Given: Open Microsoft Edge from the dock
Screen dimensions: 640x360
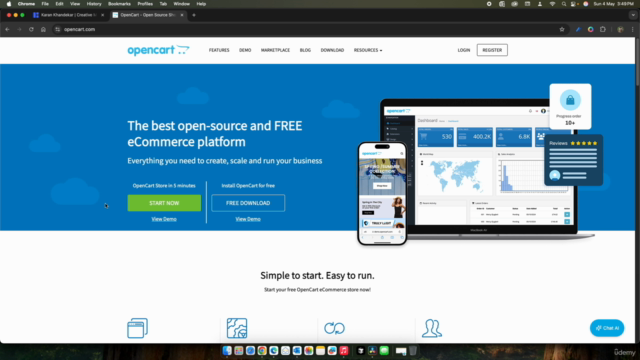Looking at the screenshot, I should coord(273,351).
